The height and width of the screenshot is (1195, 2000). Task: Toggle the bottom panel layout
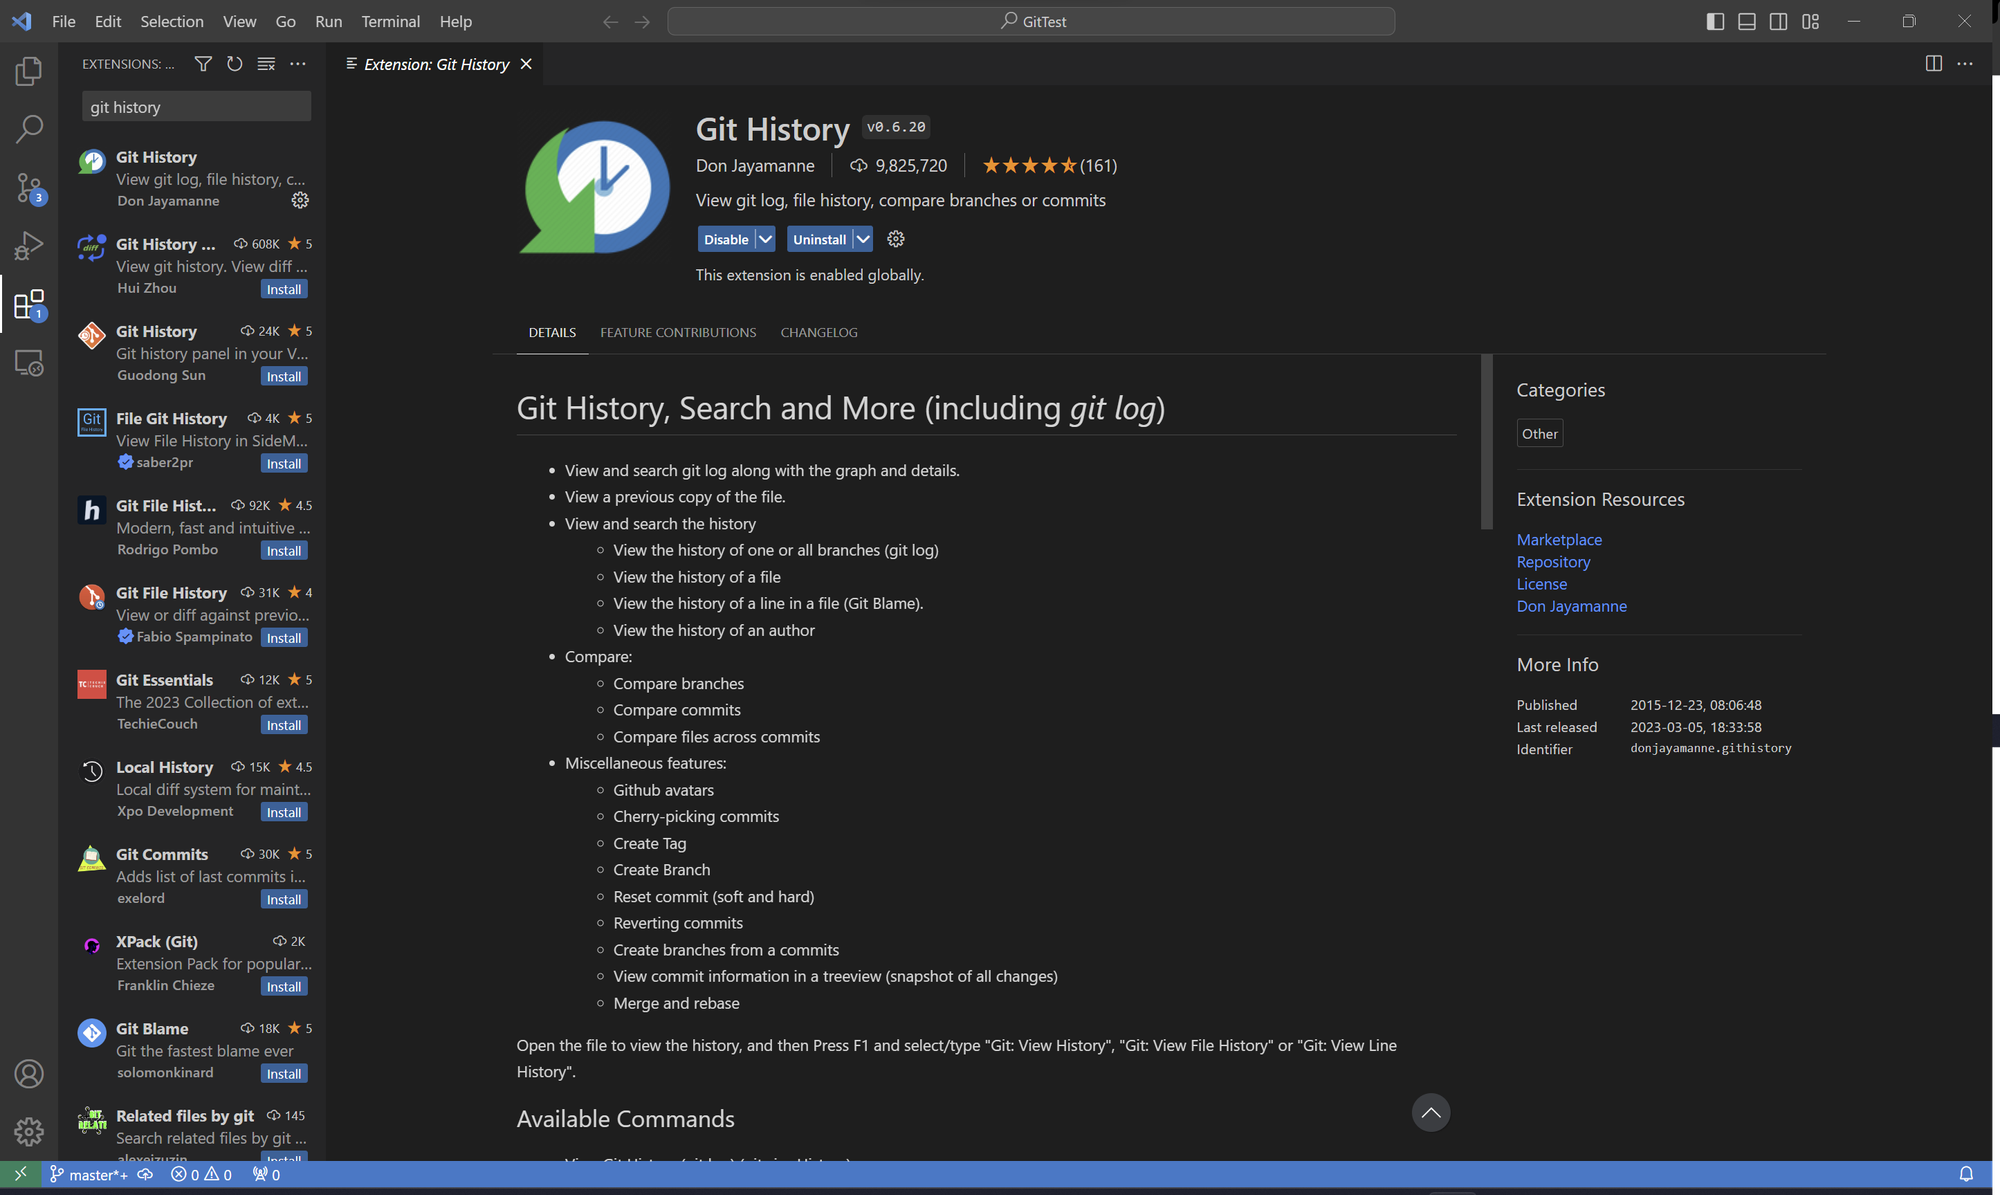point(1747,21)
